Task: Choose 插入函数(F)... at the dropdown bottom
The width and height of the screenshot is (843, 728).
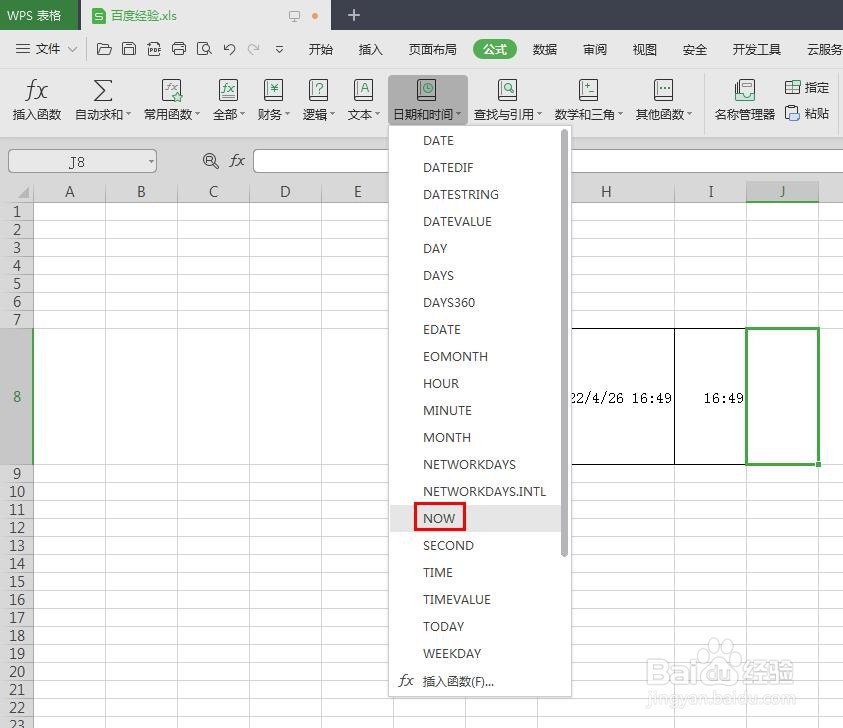Action: [x=460, y=680]
